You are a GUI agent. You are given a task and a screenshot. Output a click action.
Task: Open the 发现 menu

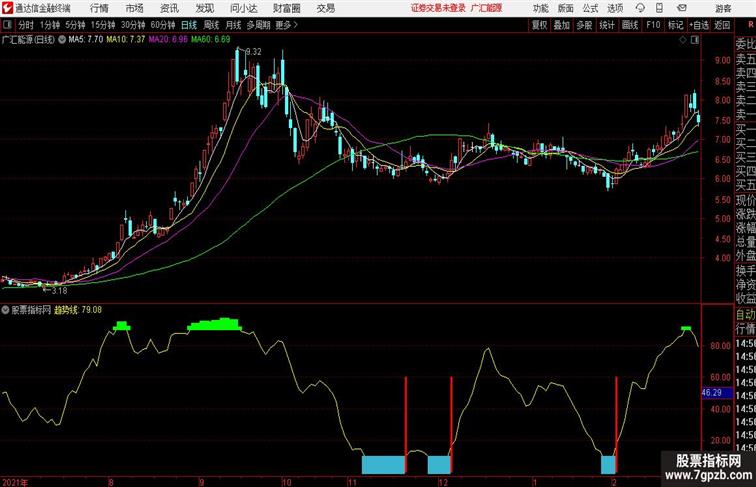coord(204,8)
